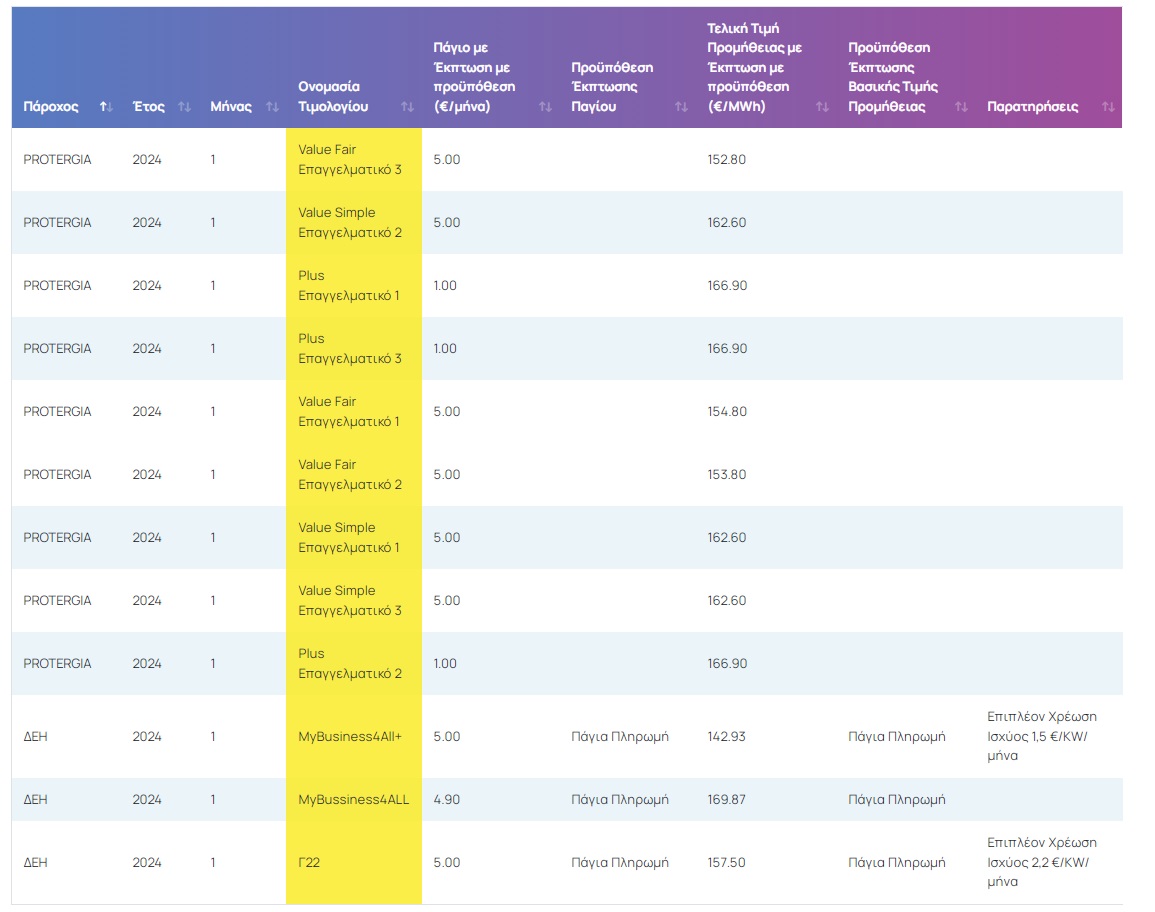Viewport: 1155px width, 912px height.
Task: Click sort arrows for Τελική Τιμή Προμήθειας column
Action: click(822, 107)
